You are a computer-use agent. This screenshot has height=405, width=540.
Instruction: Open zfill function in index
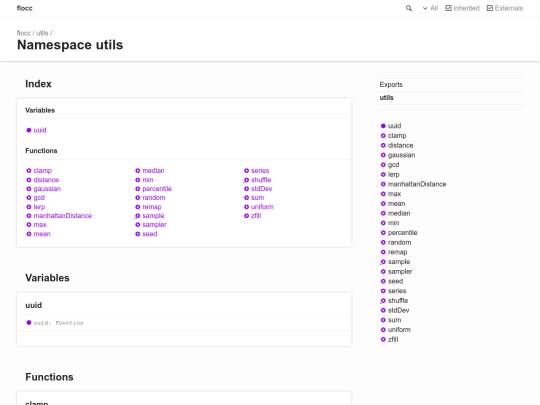[256, 216]
